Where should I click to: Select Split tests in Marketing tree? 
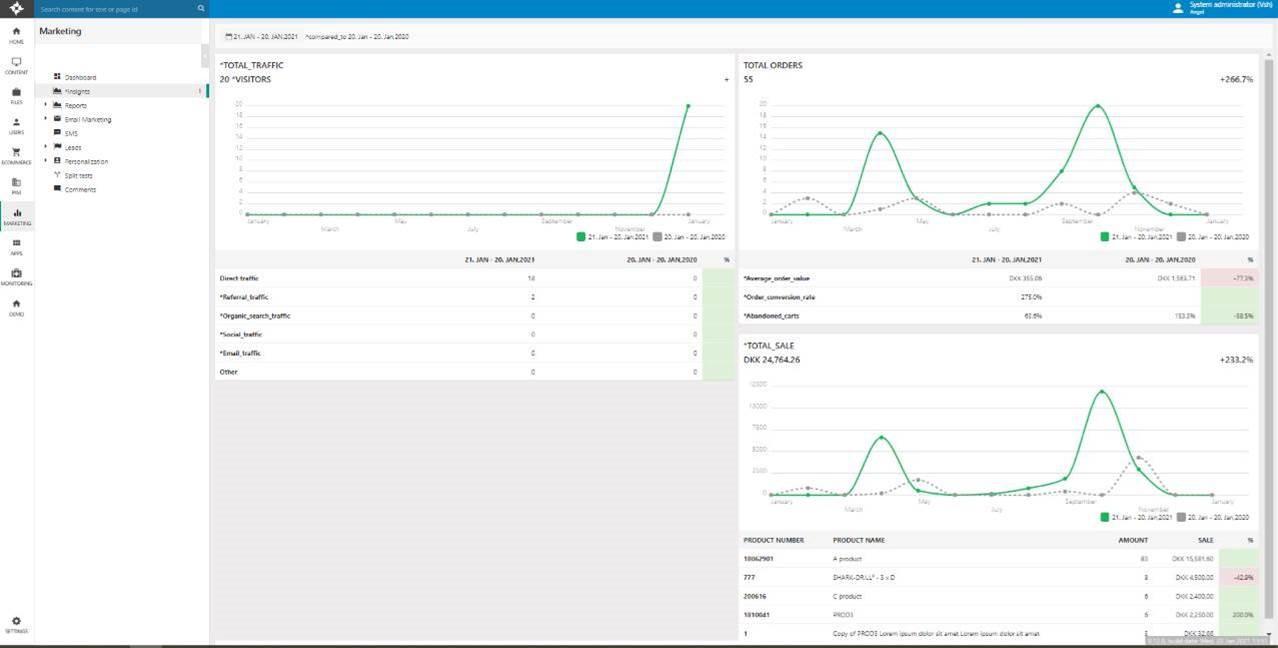(78, 175)
